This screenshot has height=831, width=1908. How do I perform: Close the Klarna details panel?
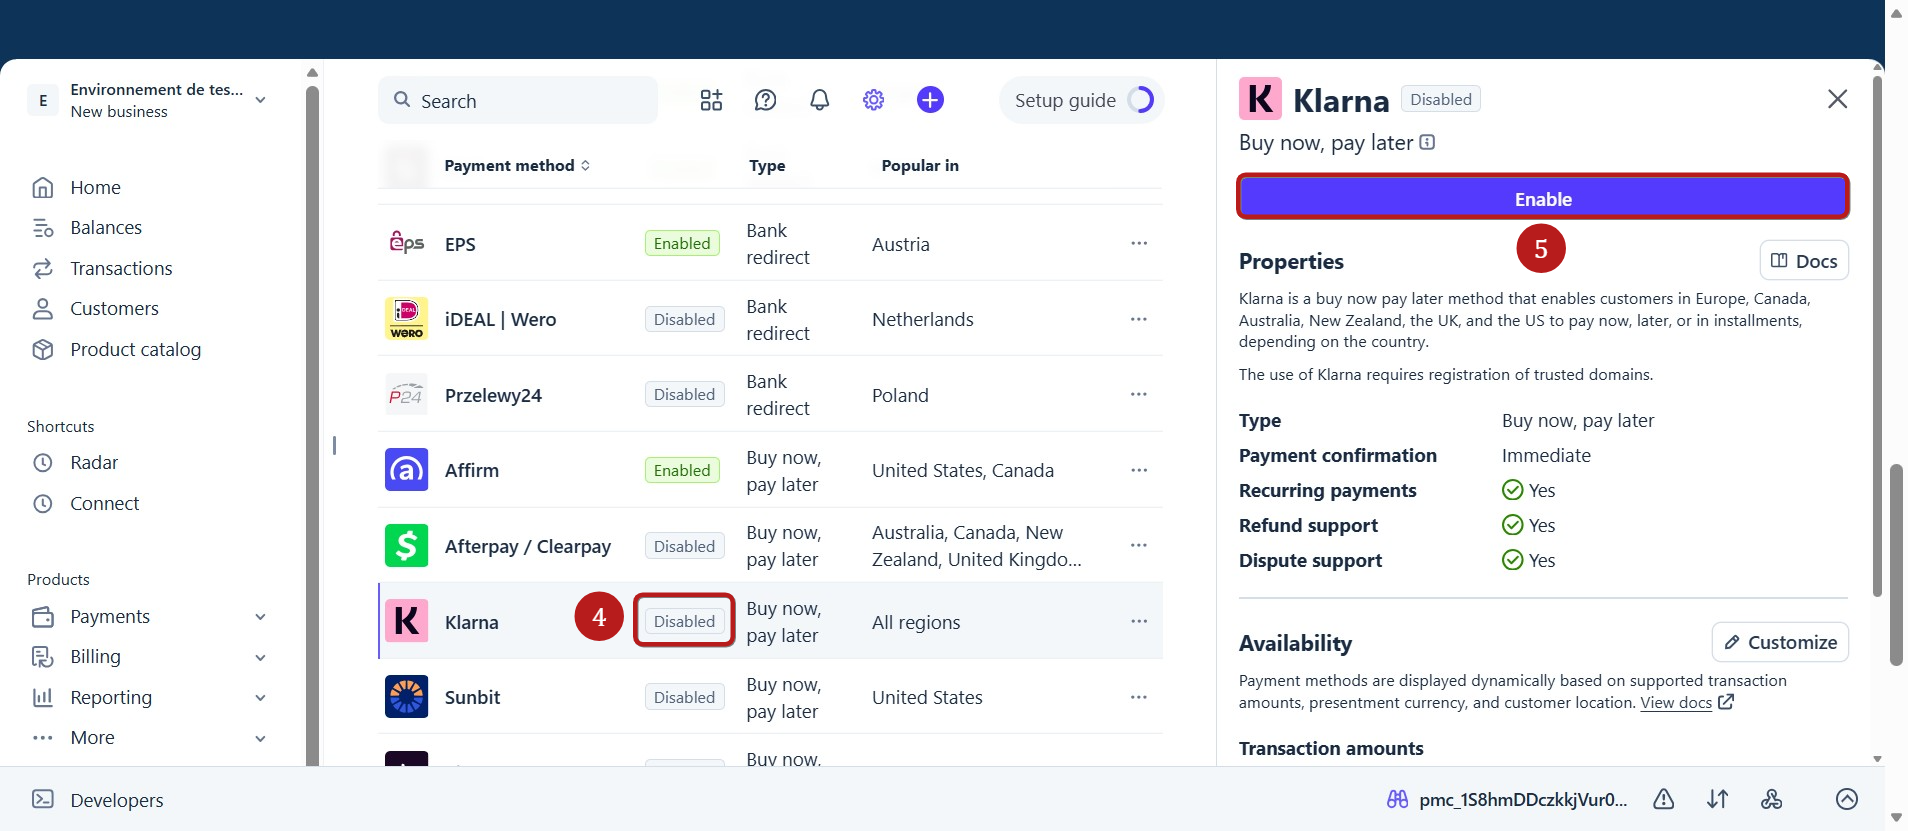click(x=1837, y=99)
